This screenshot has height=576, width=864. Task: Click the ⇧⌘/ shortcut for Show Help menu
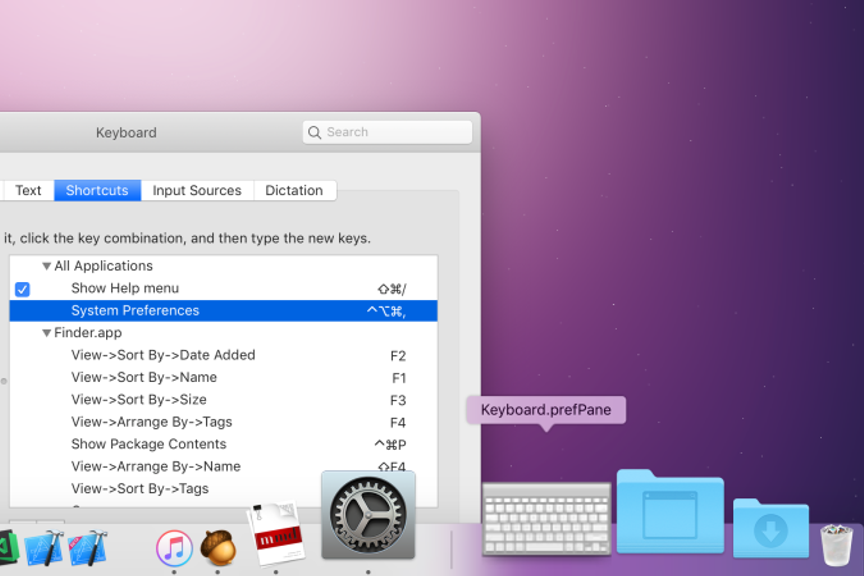click(x=392, y=289)
